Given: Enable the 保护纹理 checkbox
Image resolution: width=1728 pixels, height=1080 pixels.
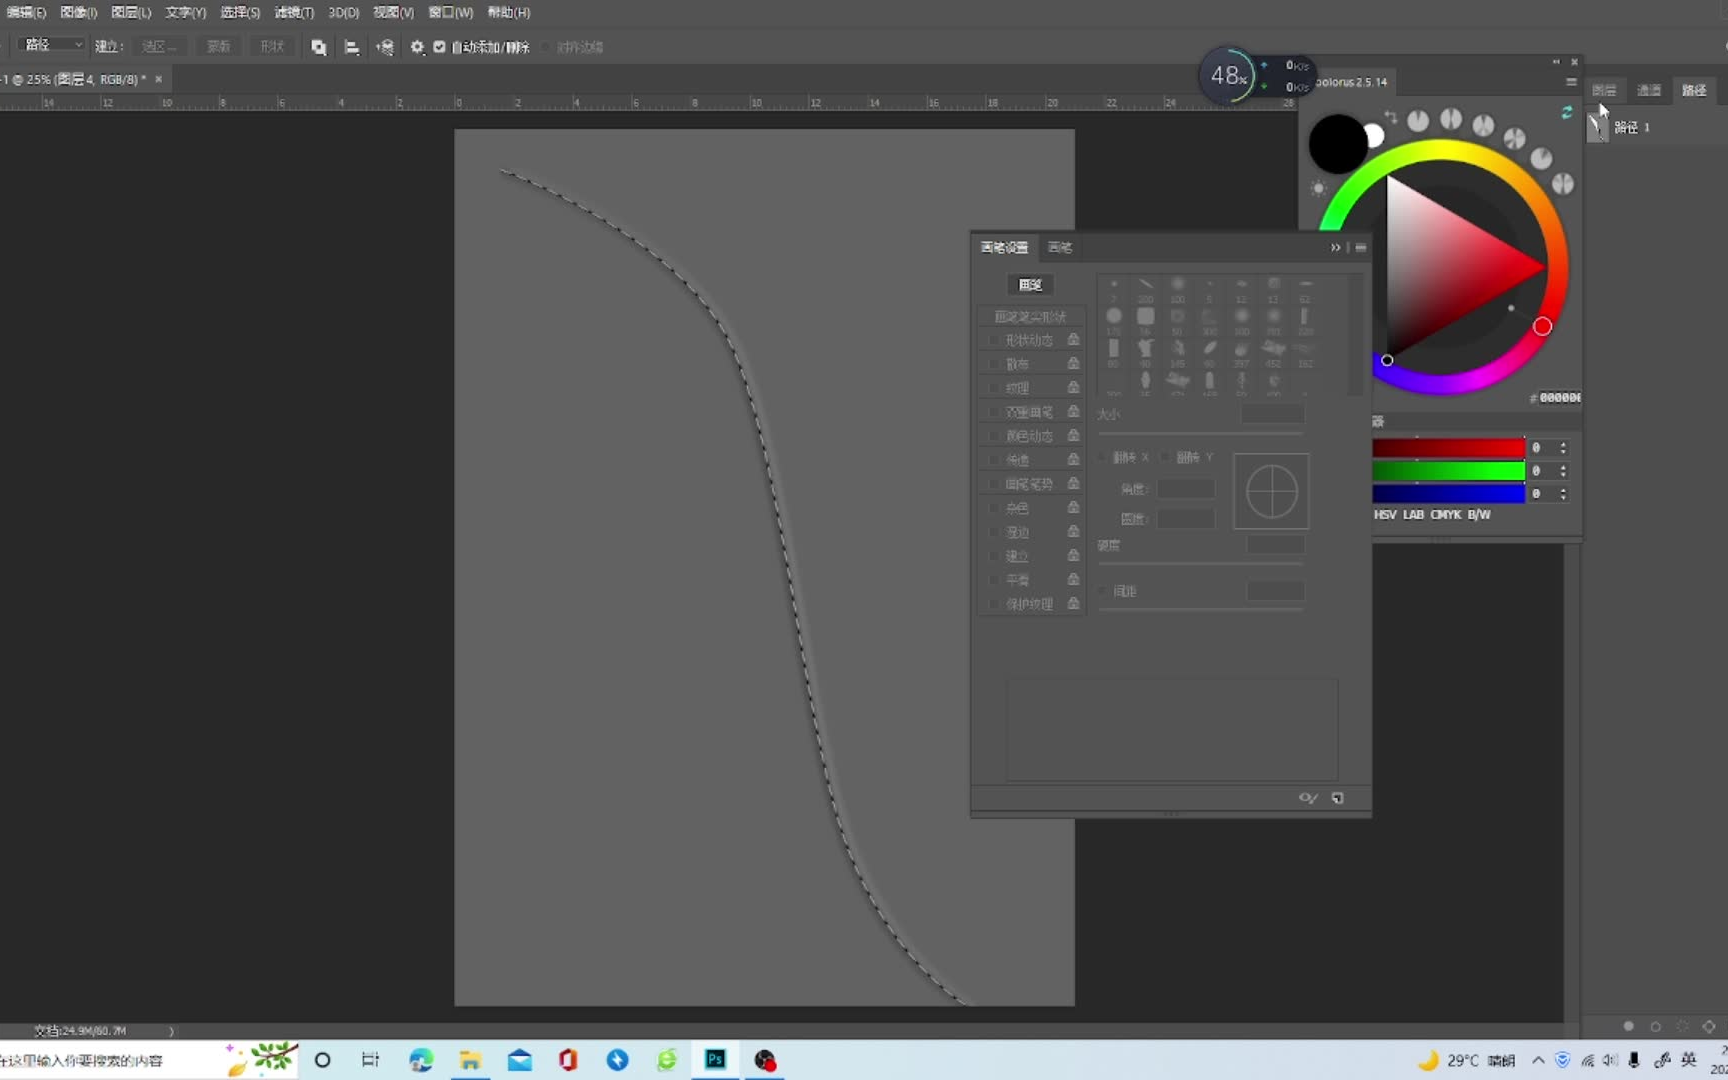Looking at the screenshot, I should [x=994, y=604].
